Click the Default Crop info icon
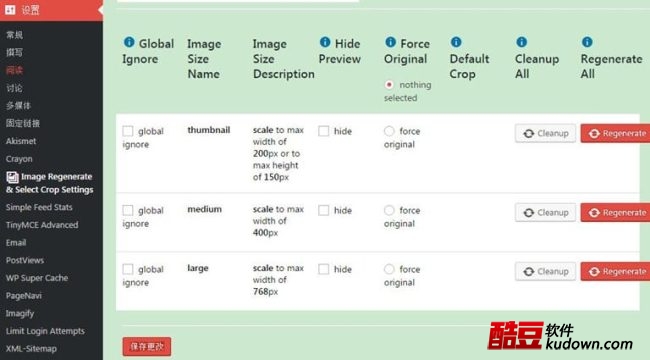The height and width of the screenshot is (360, 650). coord(456,42)
